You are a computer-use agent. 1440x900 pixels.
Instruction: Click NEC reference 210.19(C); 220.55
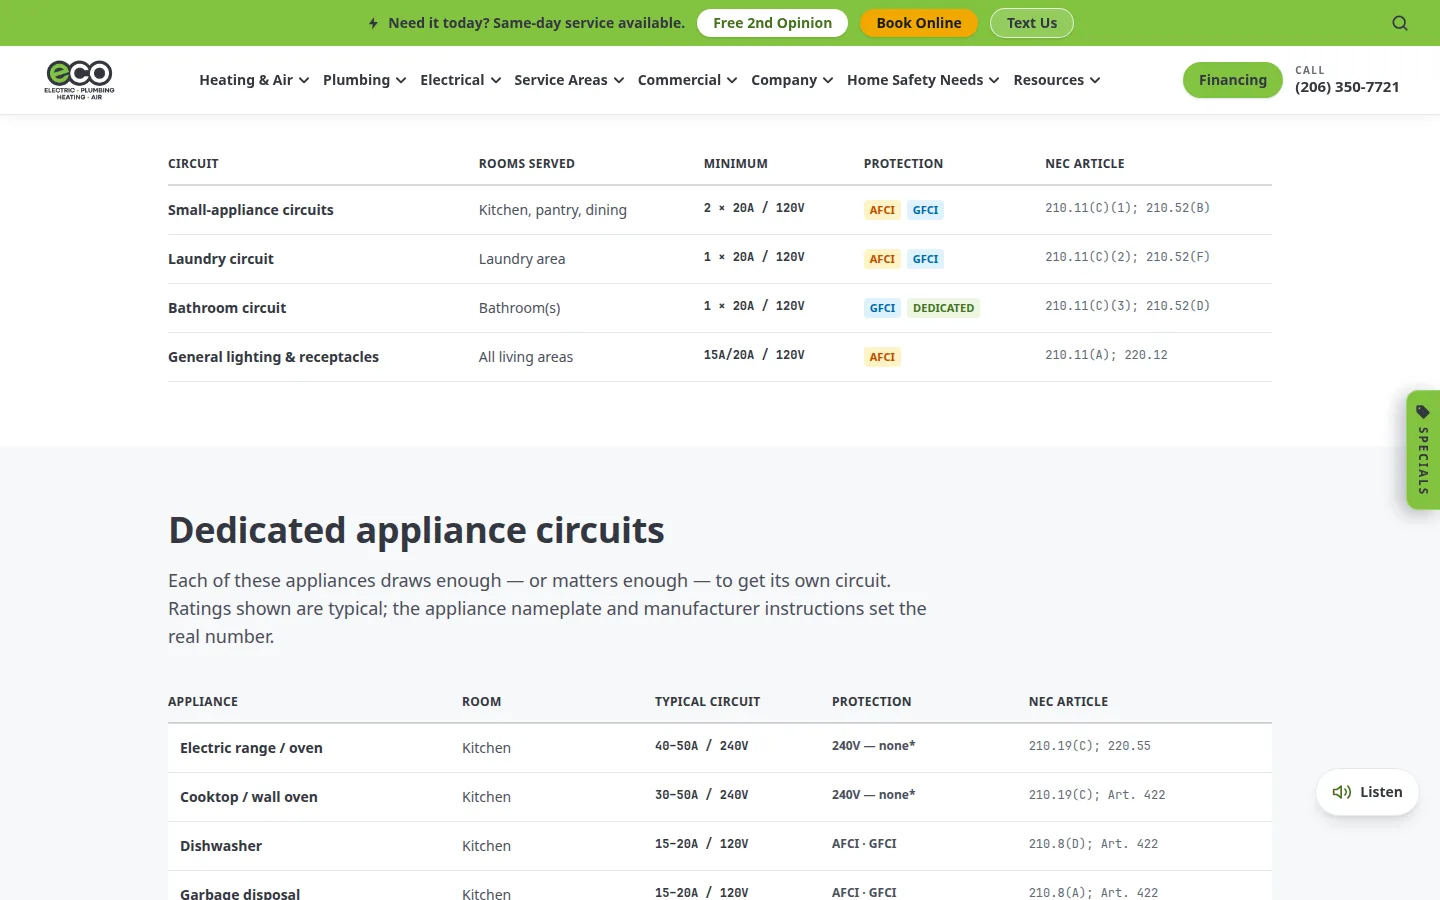pyautogui.click(x=1090, y=746)
